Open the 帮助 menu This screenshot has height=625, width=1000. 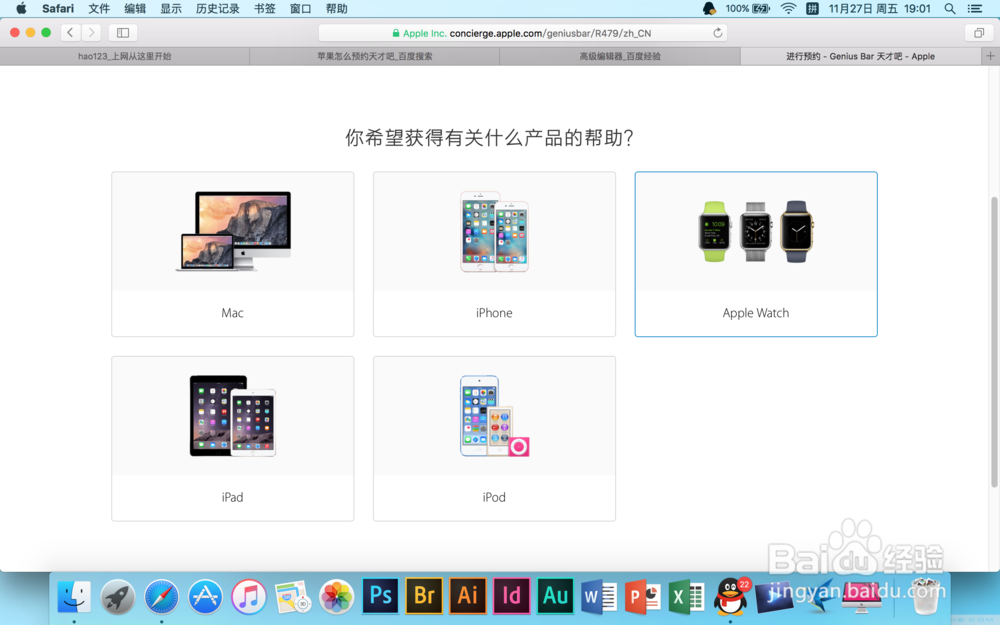click(336, 8)
